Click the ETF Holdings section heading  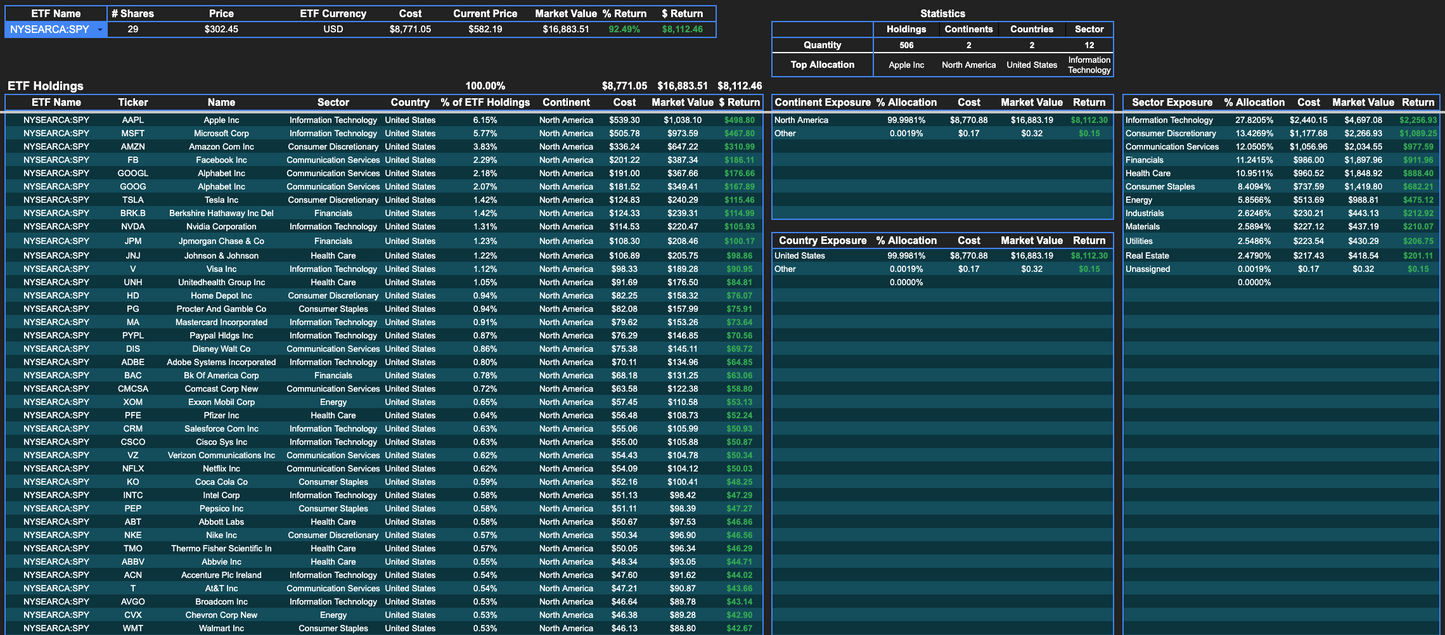coord(46,86)
